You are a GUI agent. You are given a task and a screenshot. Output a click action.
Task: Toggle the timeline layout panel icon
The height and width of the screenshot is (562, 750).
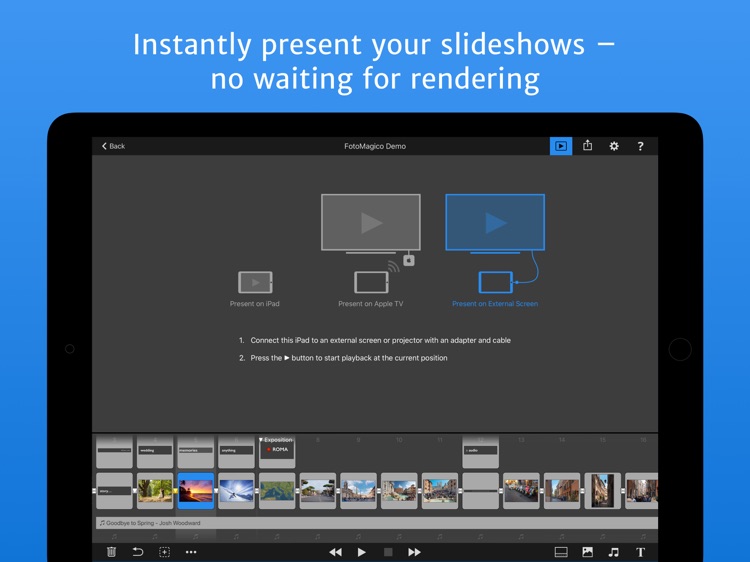561,552
